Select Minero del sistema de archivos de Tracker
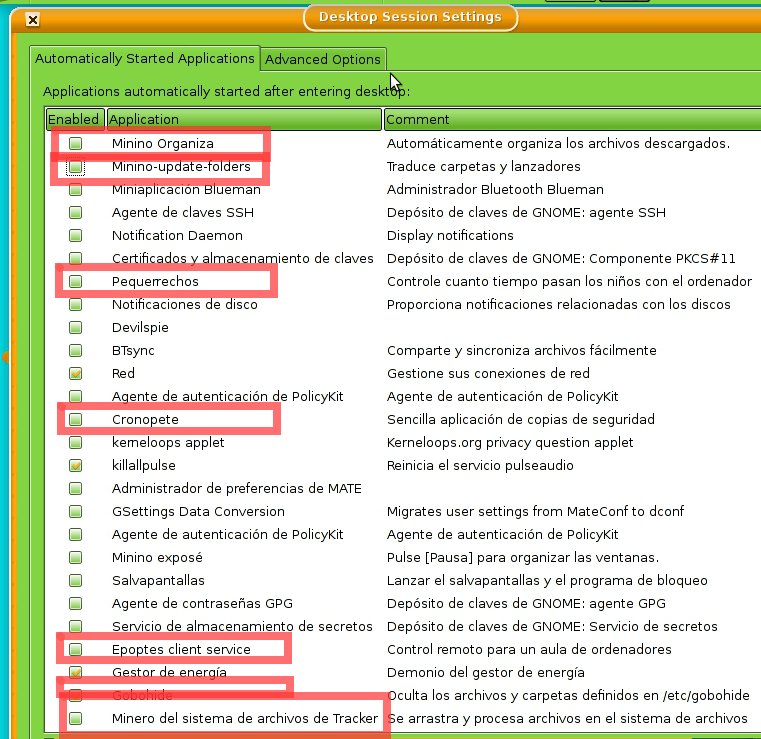761x739 pixels. [245, 718]
